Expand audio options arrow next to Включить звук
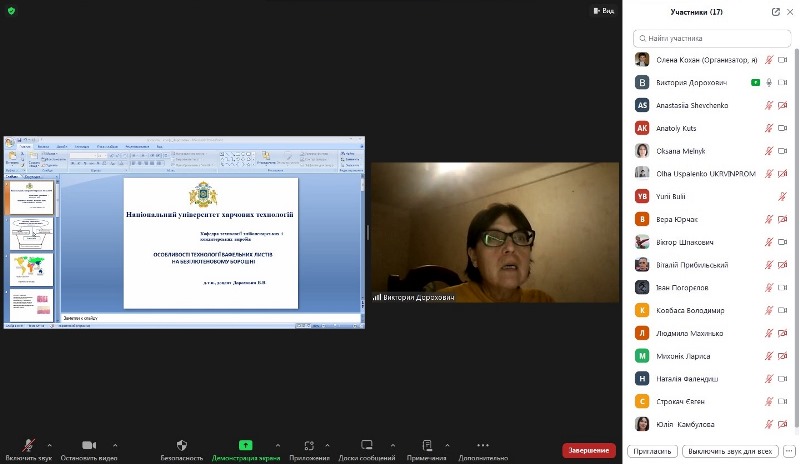This screenshot has height=464, width=800. 49,445
